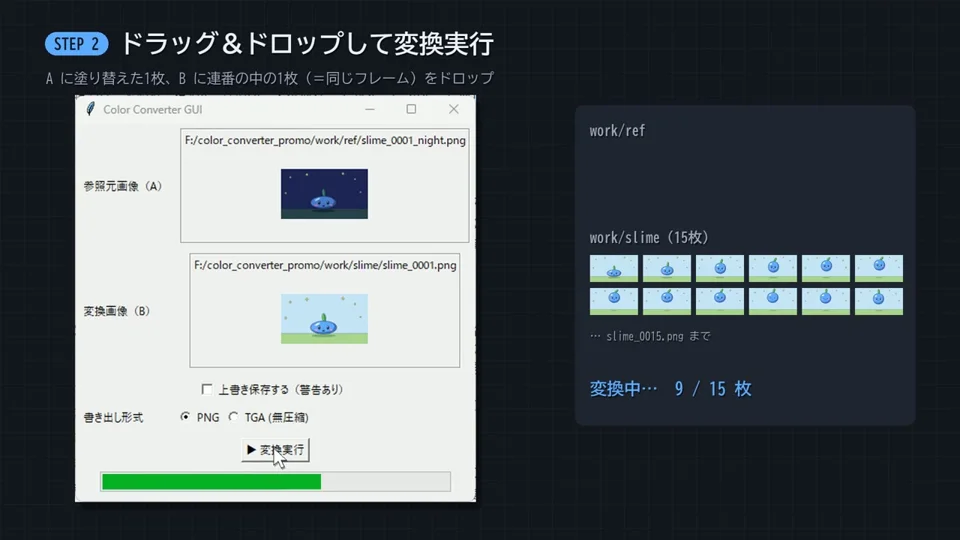Image resolution: width=960 pixels, height=540 pixels.
Task: Click the 書き出し形式 label
Action: point(113,418)
